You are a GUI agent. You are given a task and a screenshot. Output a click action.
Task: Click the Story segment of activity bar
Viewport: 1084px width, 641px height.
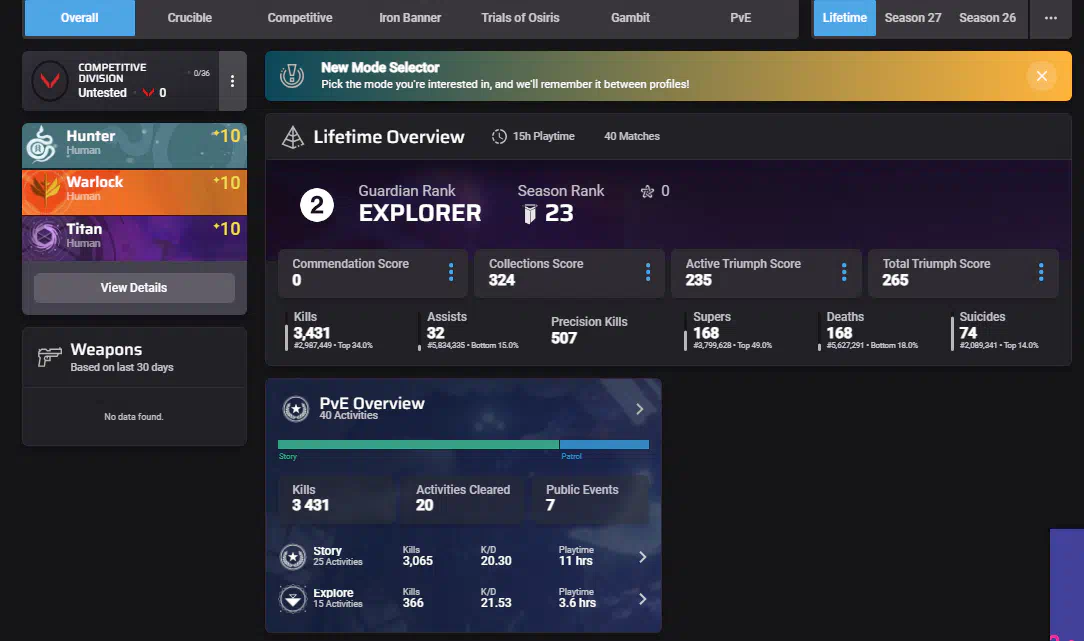click(418, 444)
